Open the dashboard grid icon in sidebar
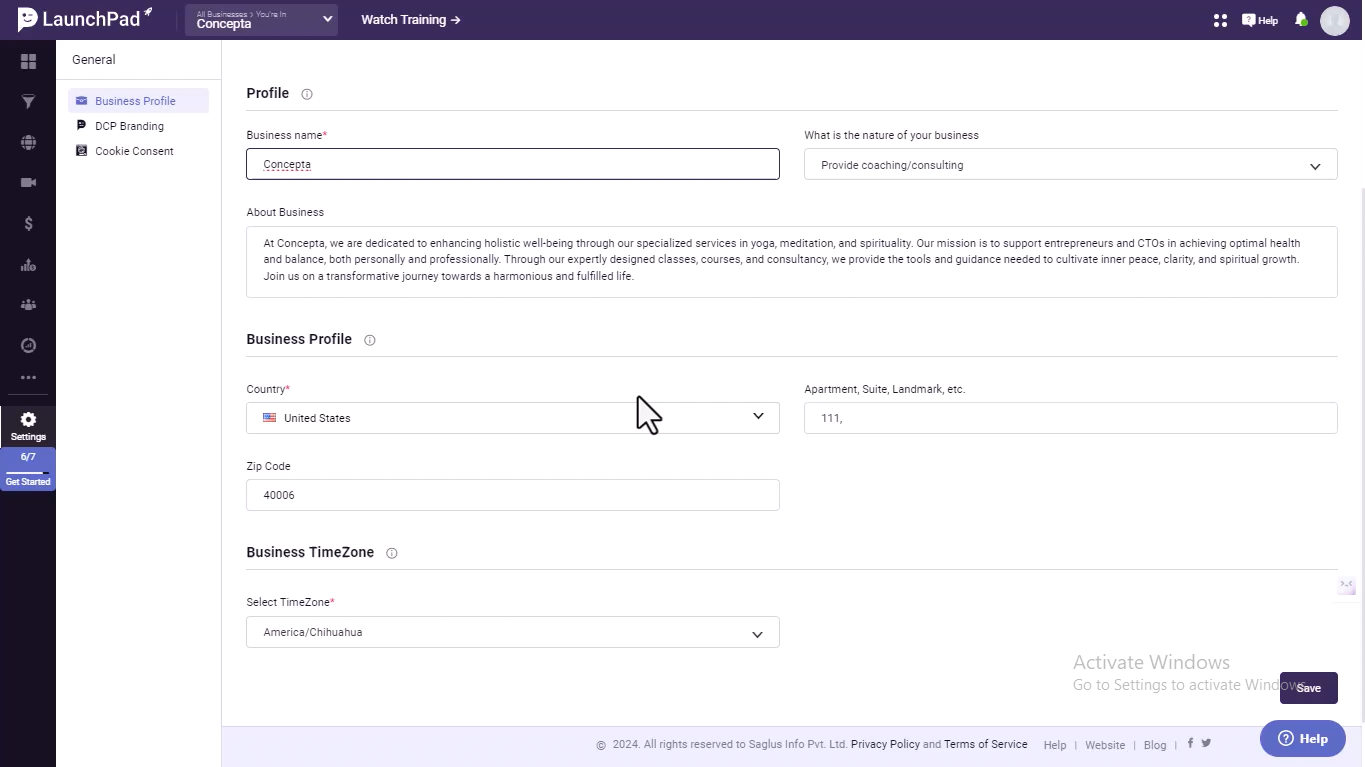 28,62
